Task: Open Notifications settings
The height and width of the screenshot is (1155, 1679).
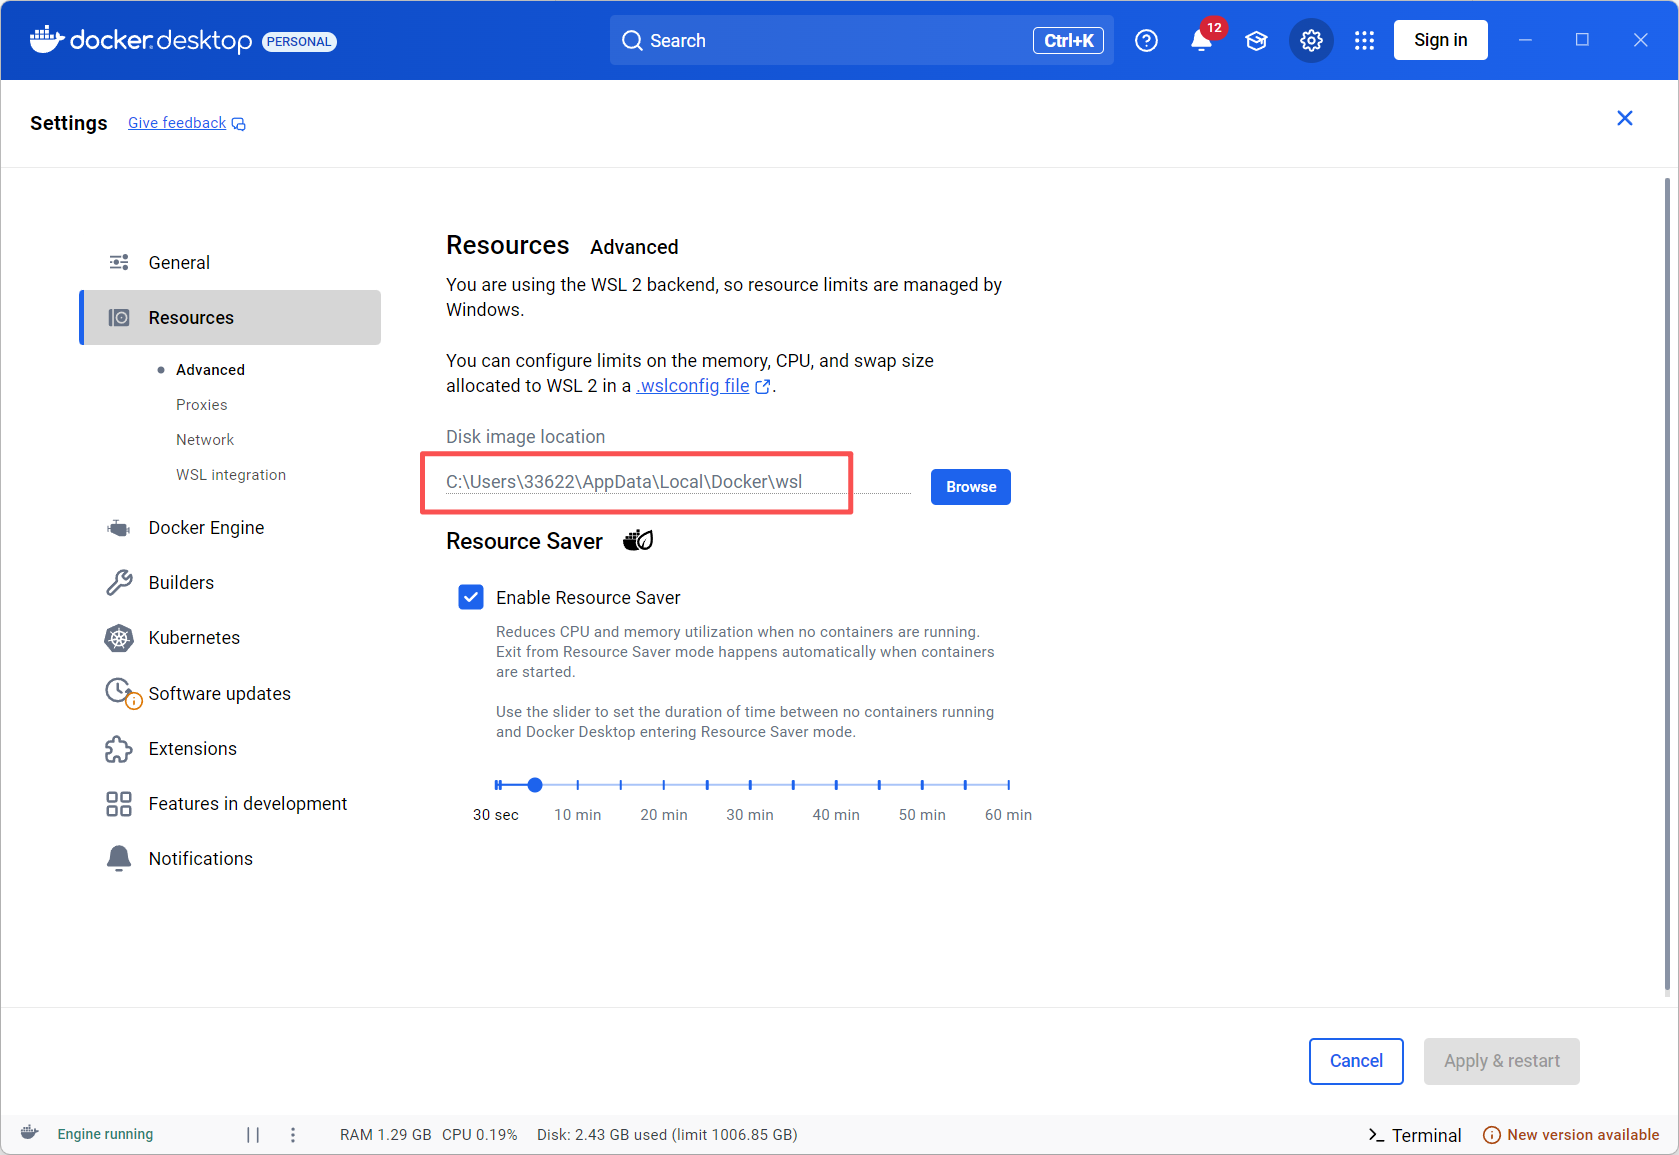Action: [230, 858]
